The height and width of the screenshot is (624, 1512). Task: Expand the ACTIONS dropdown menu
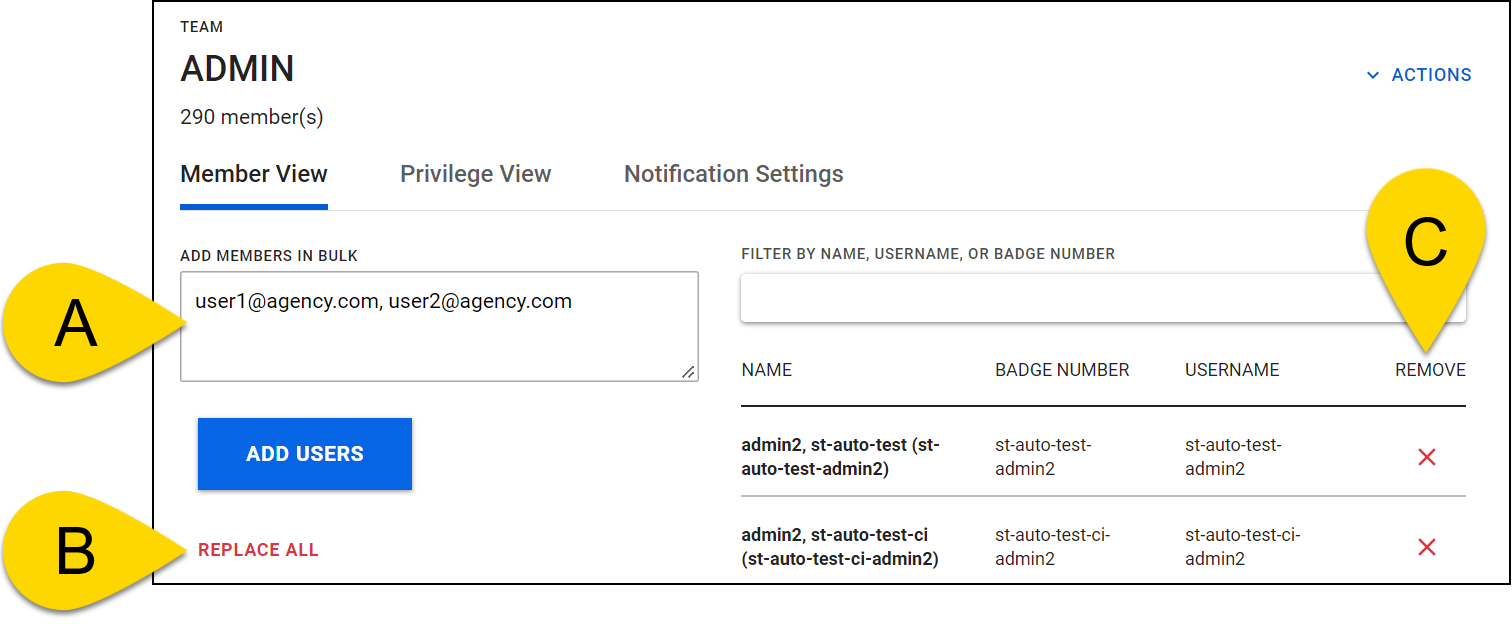coord(1430,74)
